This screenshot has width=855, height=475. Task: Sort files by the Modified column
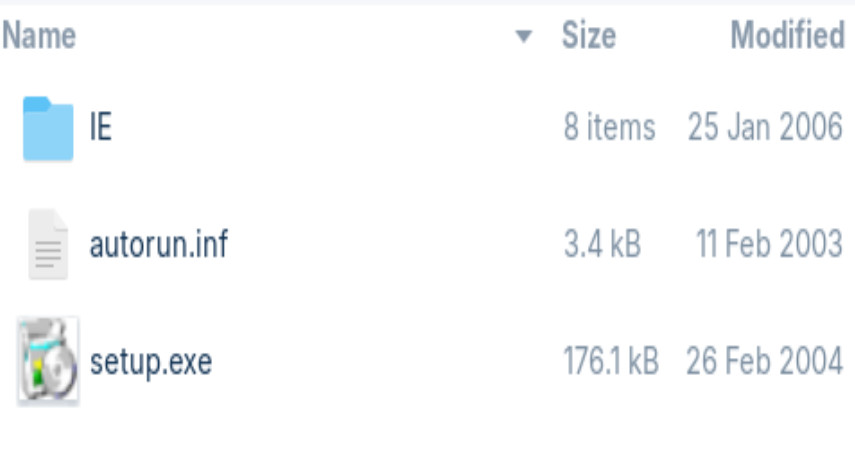[x=787, y=37]
